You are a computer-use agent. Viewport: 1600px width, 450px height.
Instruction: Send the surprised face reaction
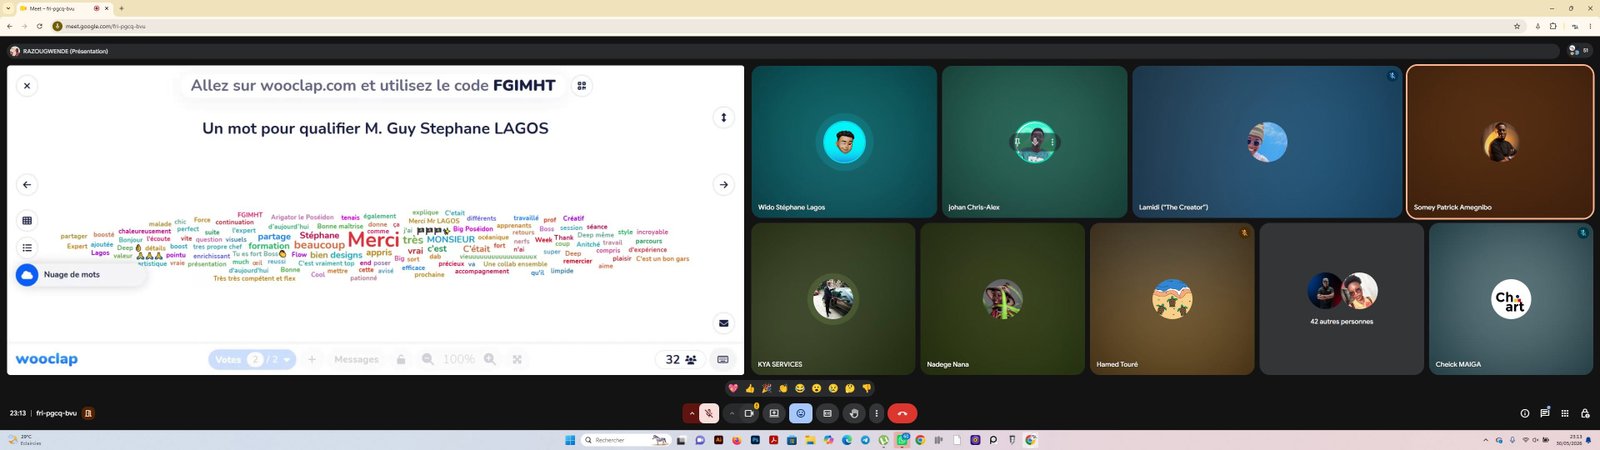816,388
